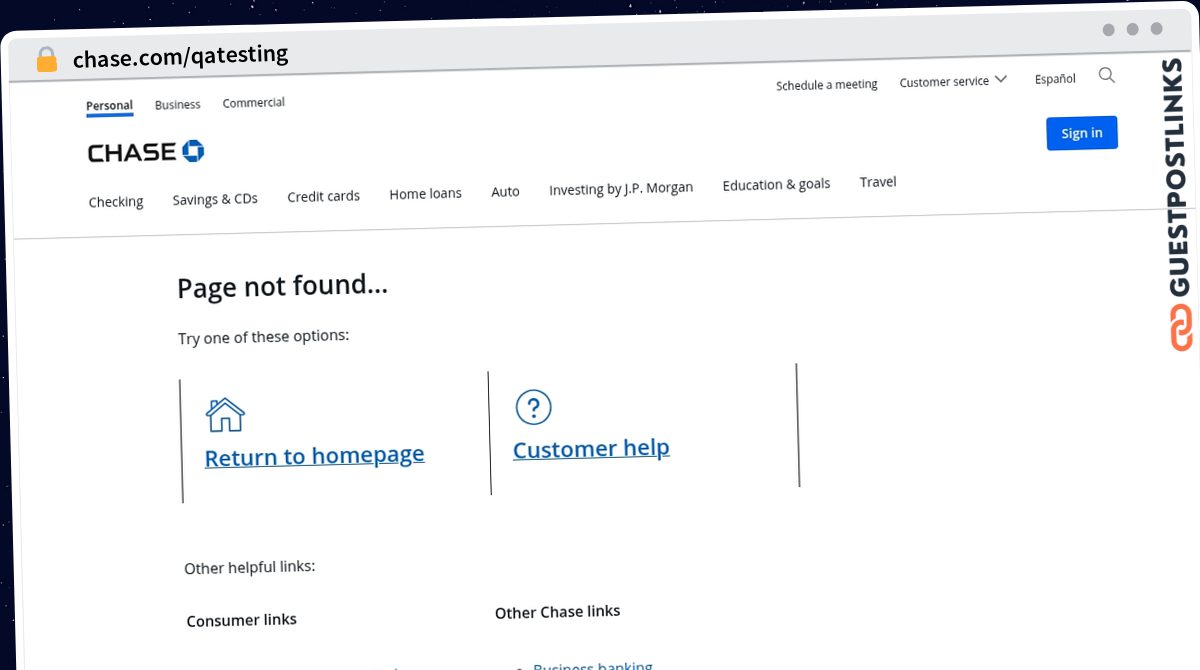
Task: Click the Other Chase links heading
Action: (x=557, y=612)
